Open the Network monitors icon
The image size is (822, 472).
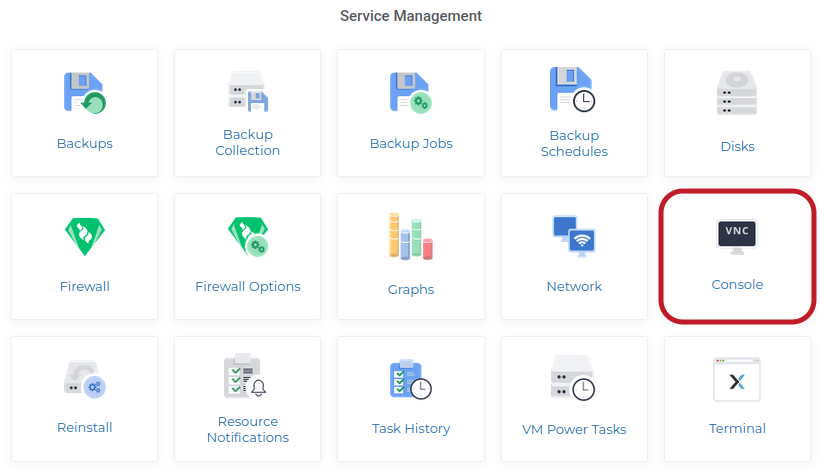pos(573,236)
